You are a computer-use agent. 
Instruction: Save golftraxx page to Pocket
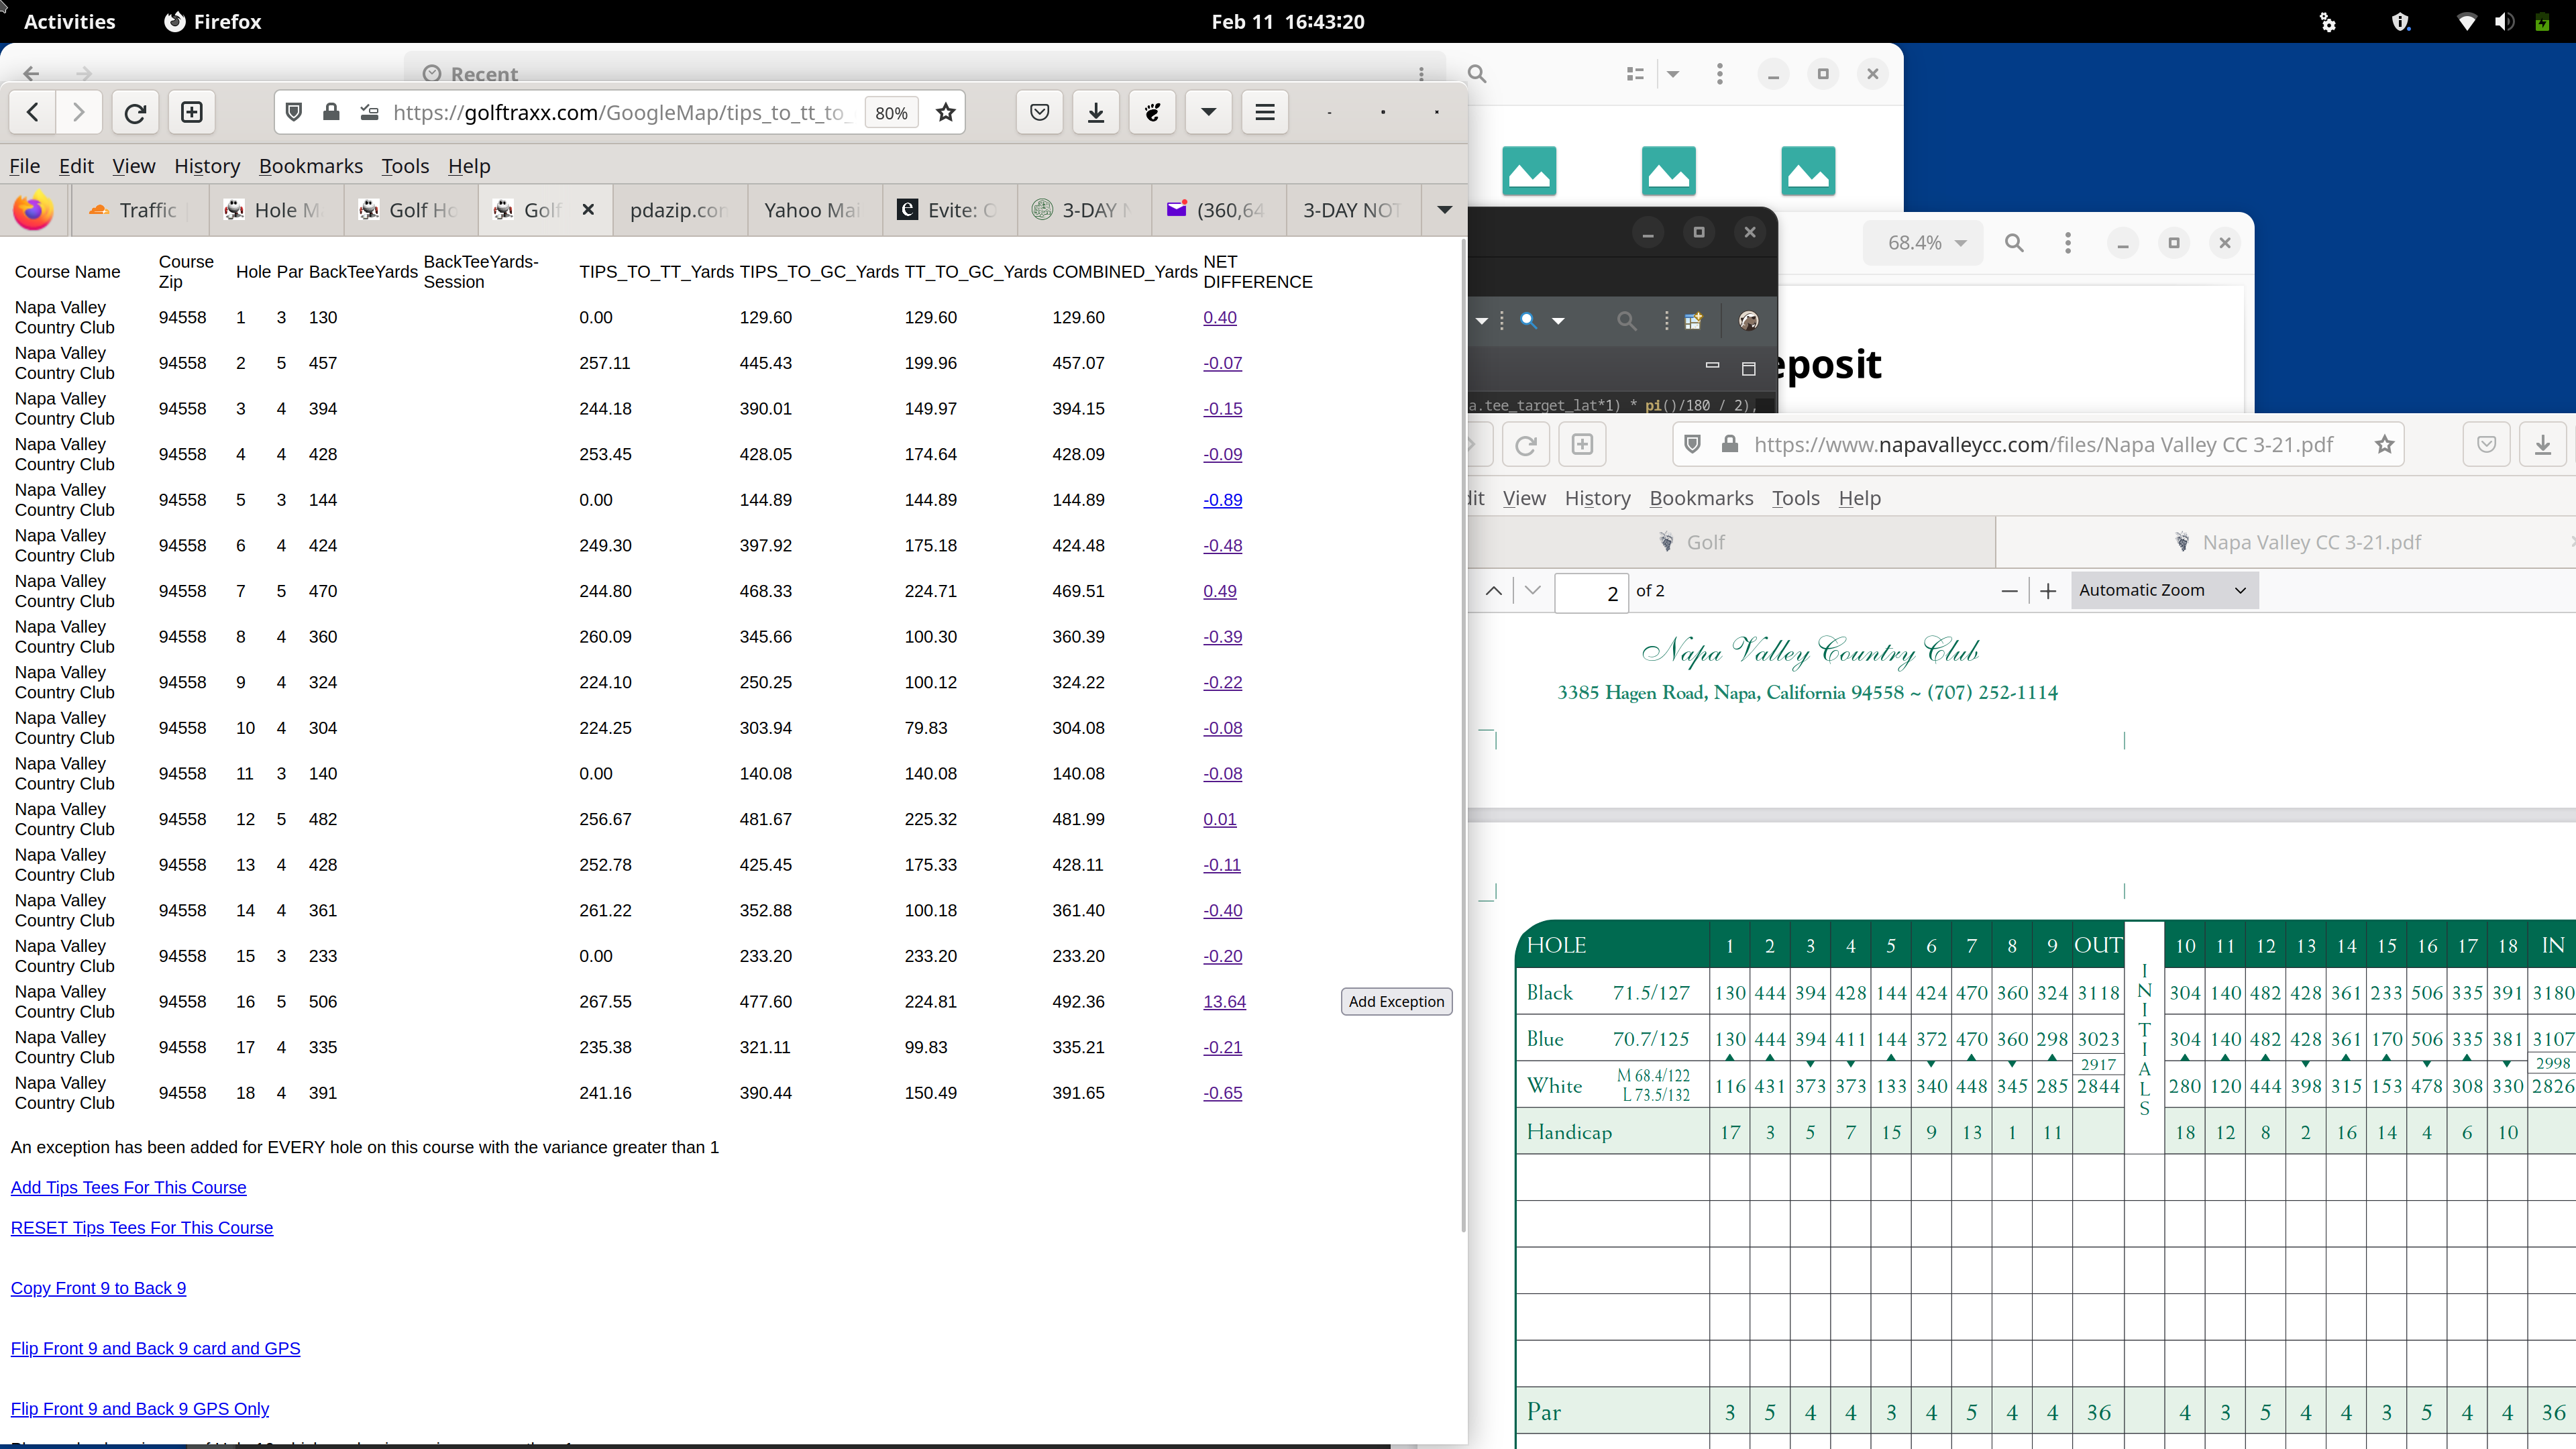click(x=1040, y=112)
